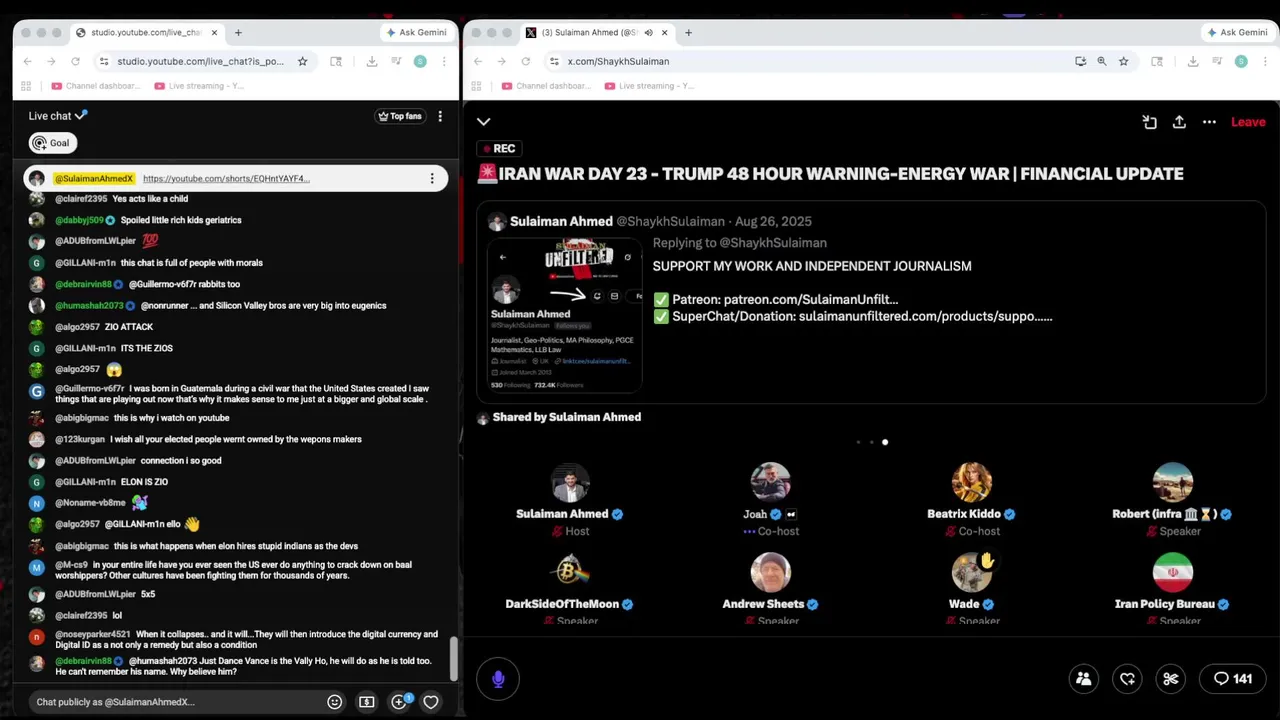Open the Top fans leaderboard
This screenshot has height=720, width=1280.
pos(400,116)
